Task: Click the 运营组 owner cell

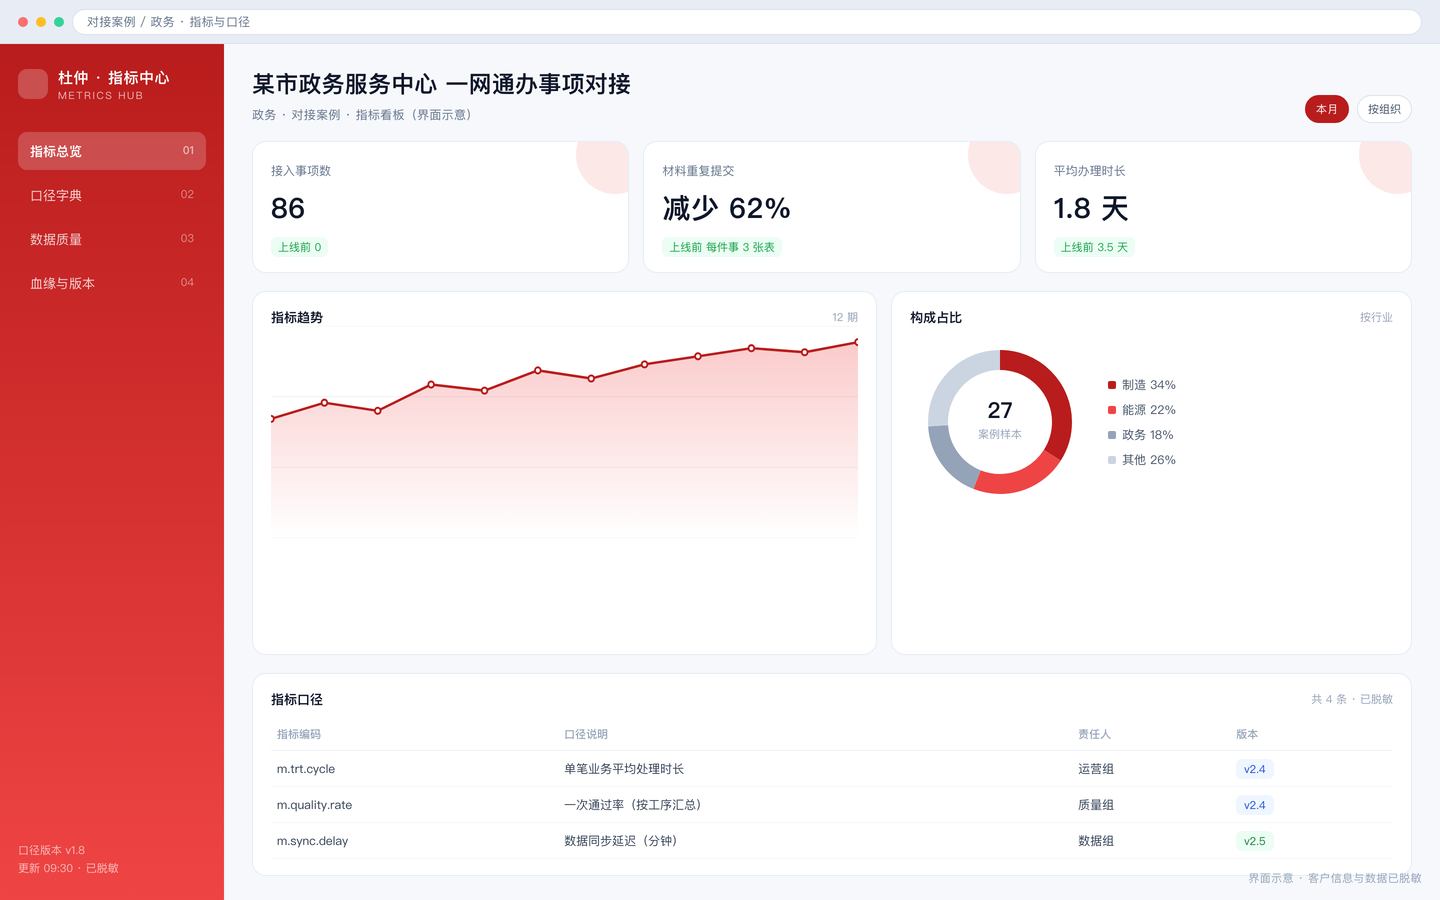Action: point(1096,769)
